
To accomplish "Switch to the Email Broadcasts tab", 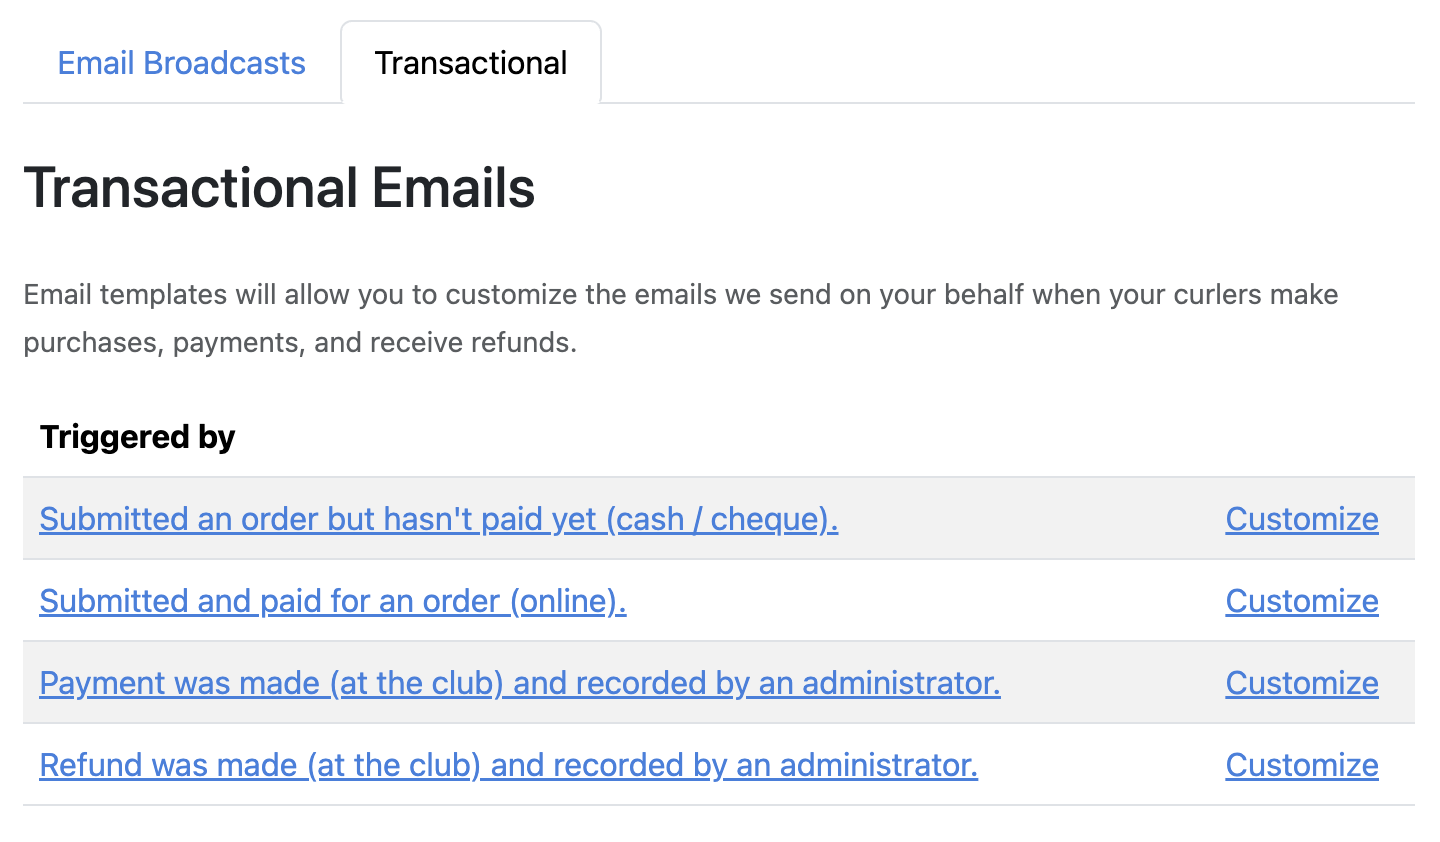I will [x=181, y=62].
